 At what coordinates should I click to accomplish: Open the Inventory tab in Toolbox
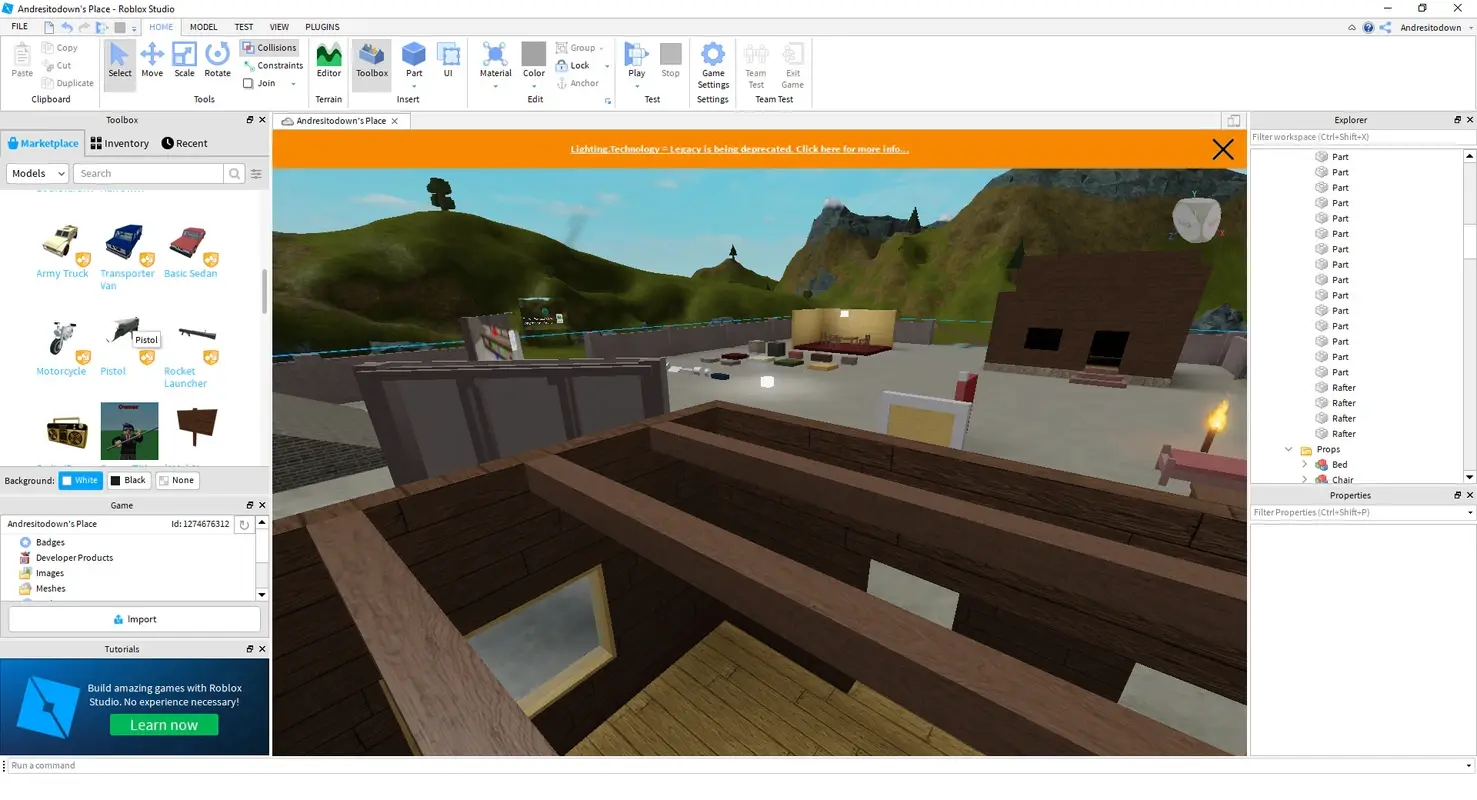point(119,143)
